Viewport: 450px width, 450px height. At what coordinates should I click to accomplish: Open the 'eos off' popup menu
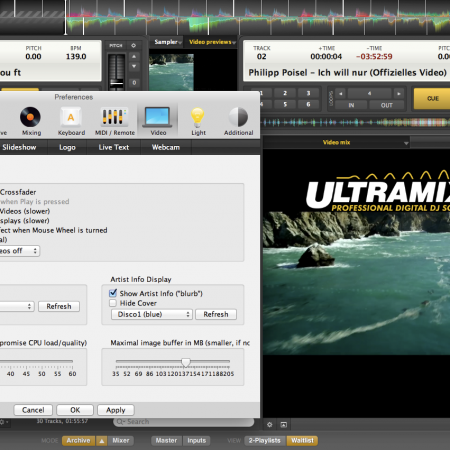pyautogui.click(x=19, y=251)
